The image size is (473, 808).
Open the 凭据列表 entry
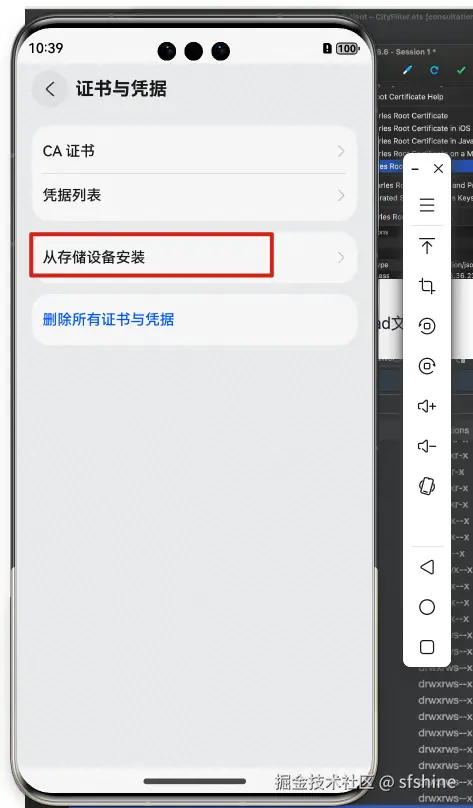[194, 196]
